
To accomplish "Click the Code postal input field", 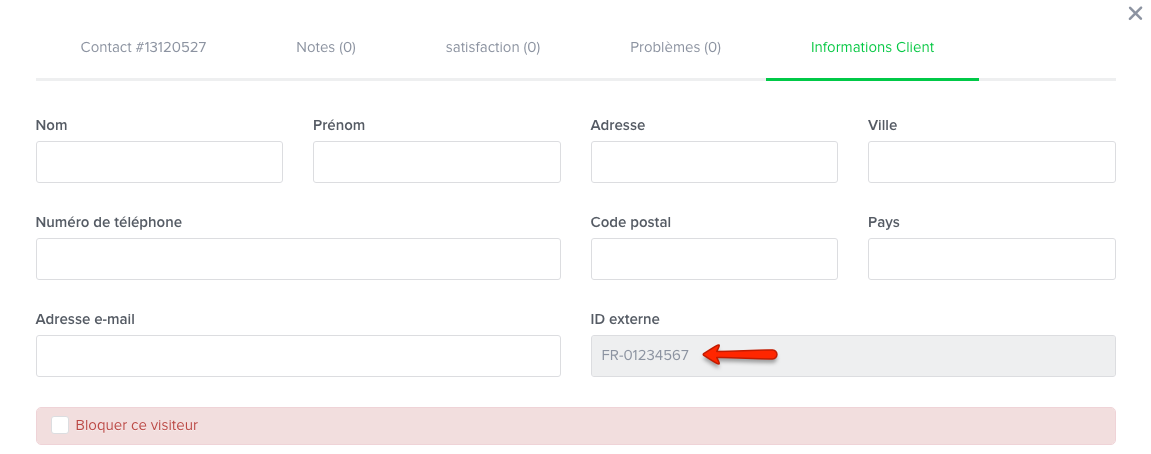I will [714, 259].
